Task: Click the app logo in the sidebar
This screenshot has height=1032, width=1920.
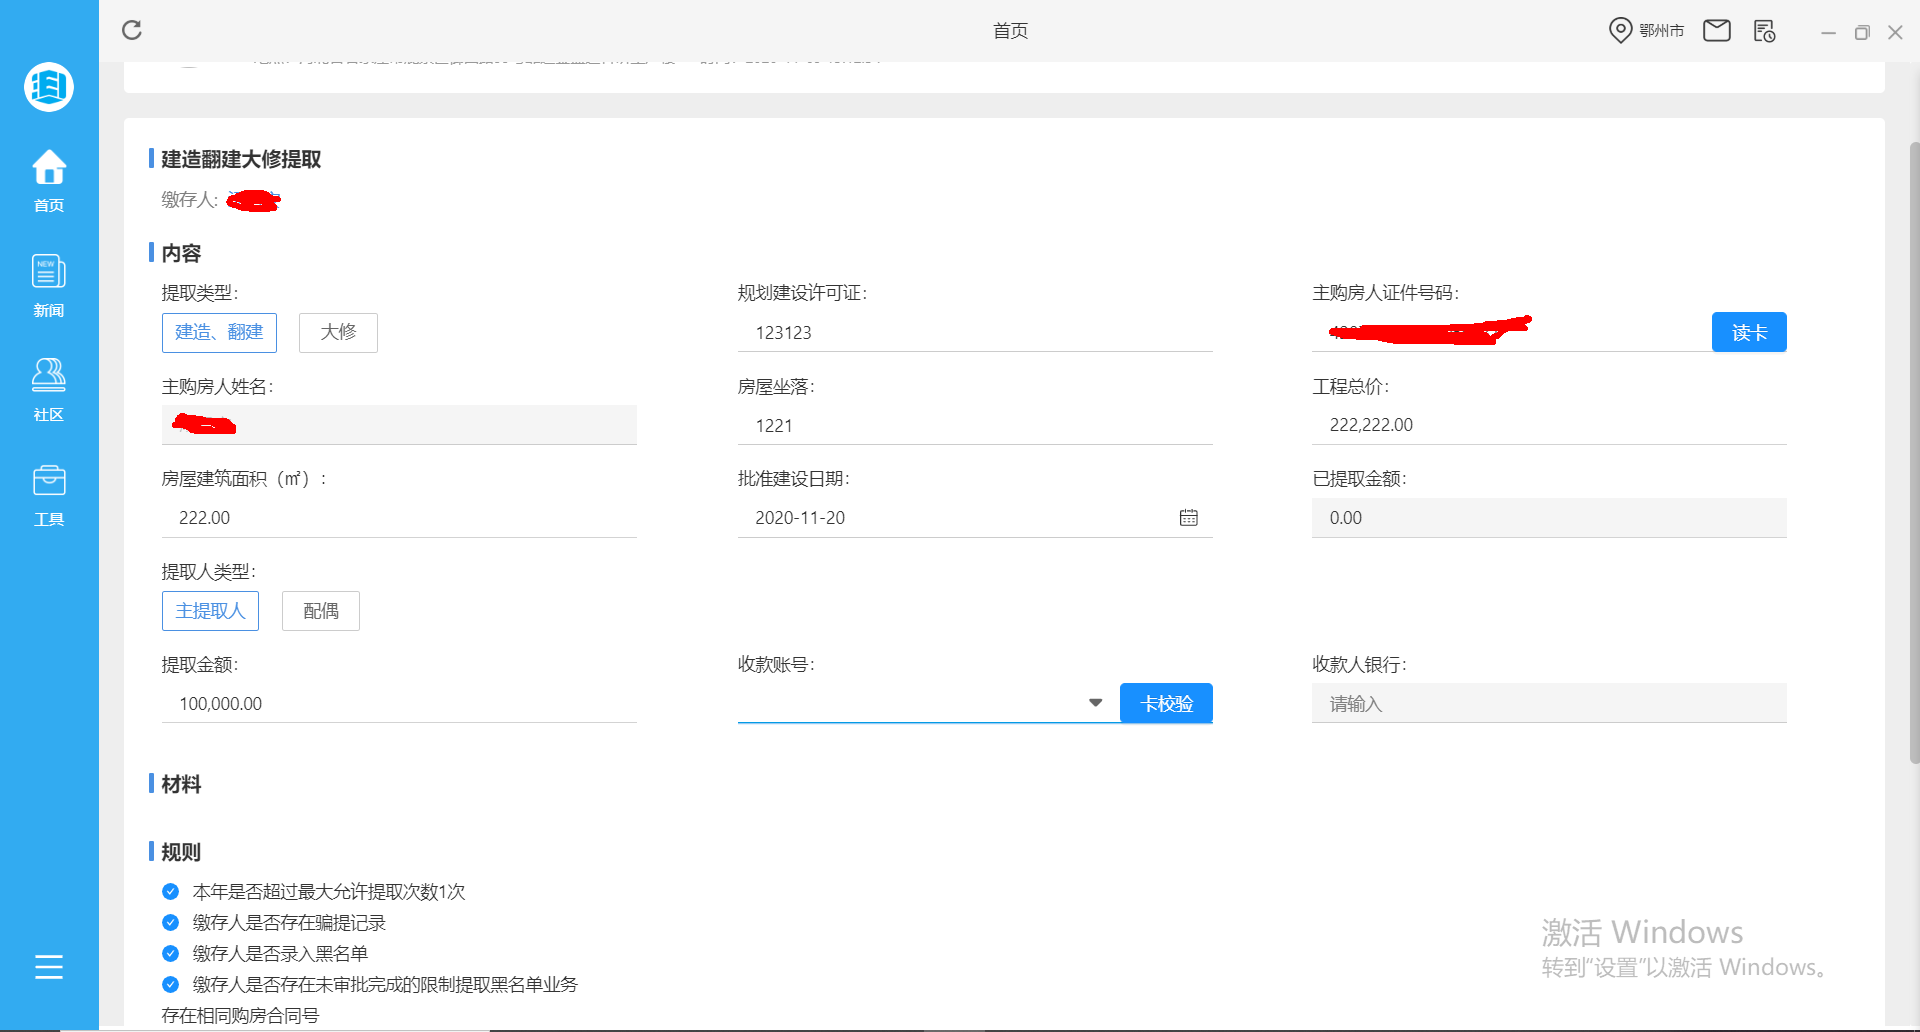Action: [49, 87]
